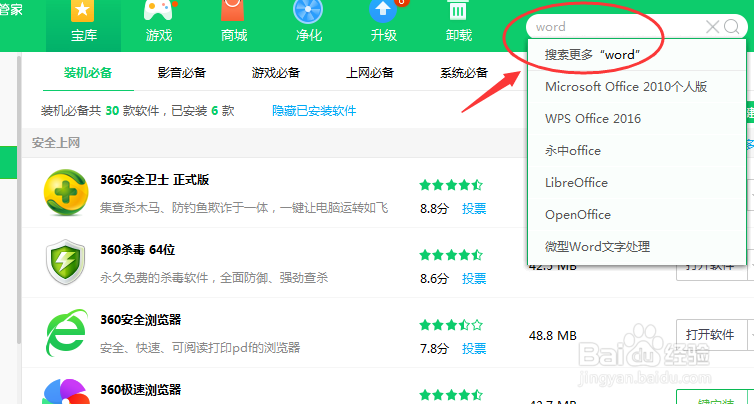Open the 卸载 trash bin section
Viewport: 754px width, 404px height.
pos(459,24)
